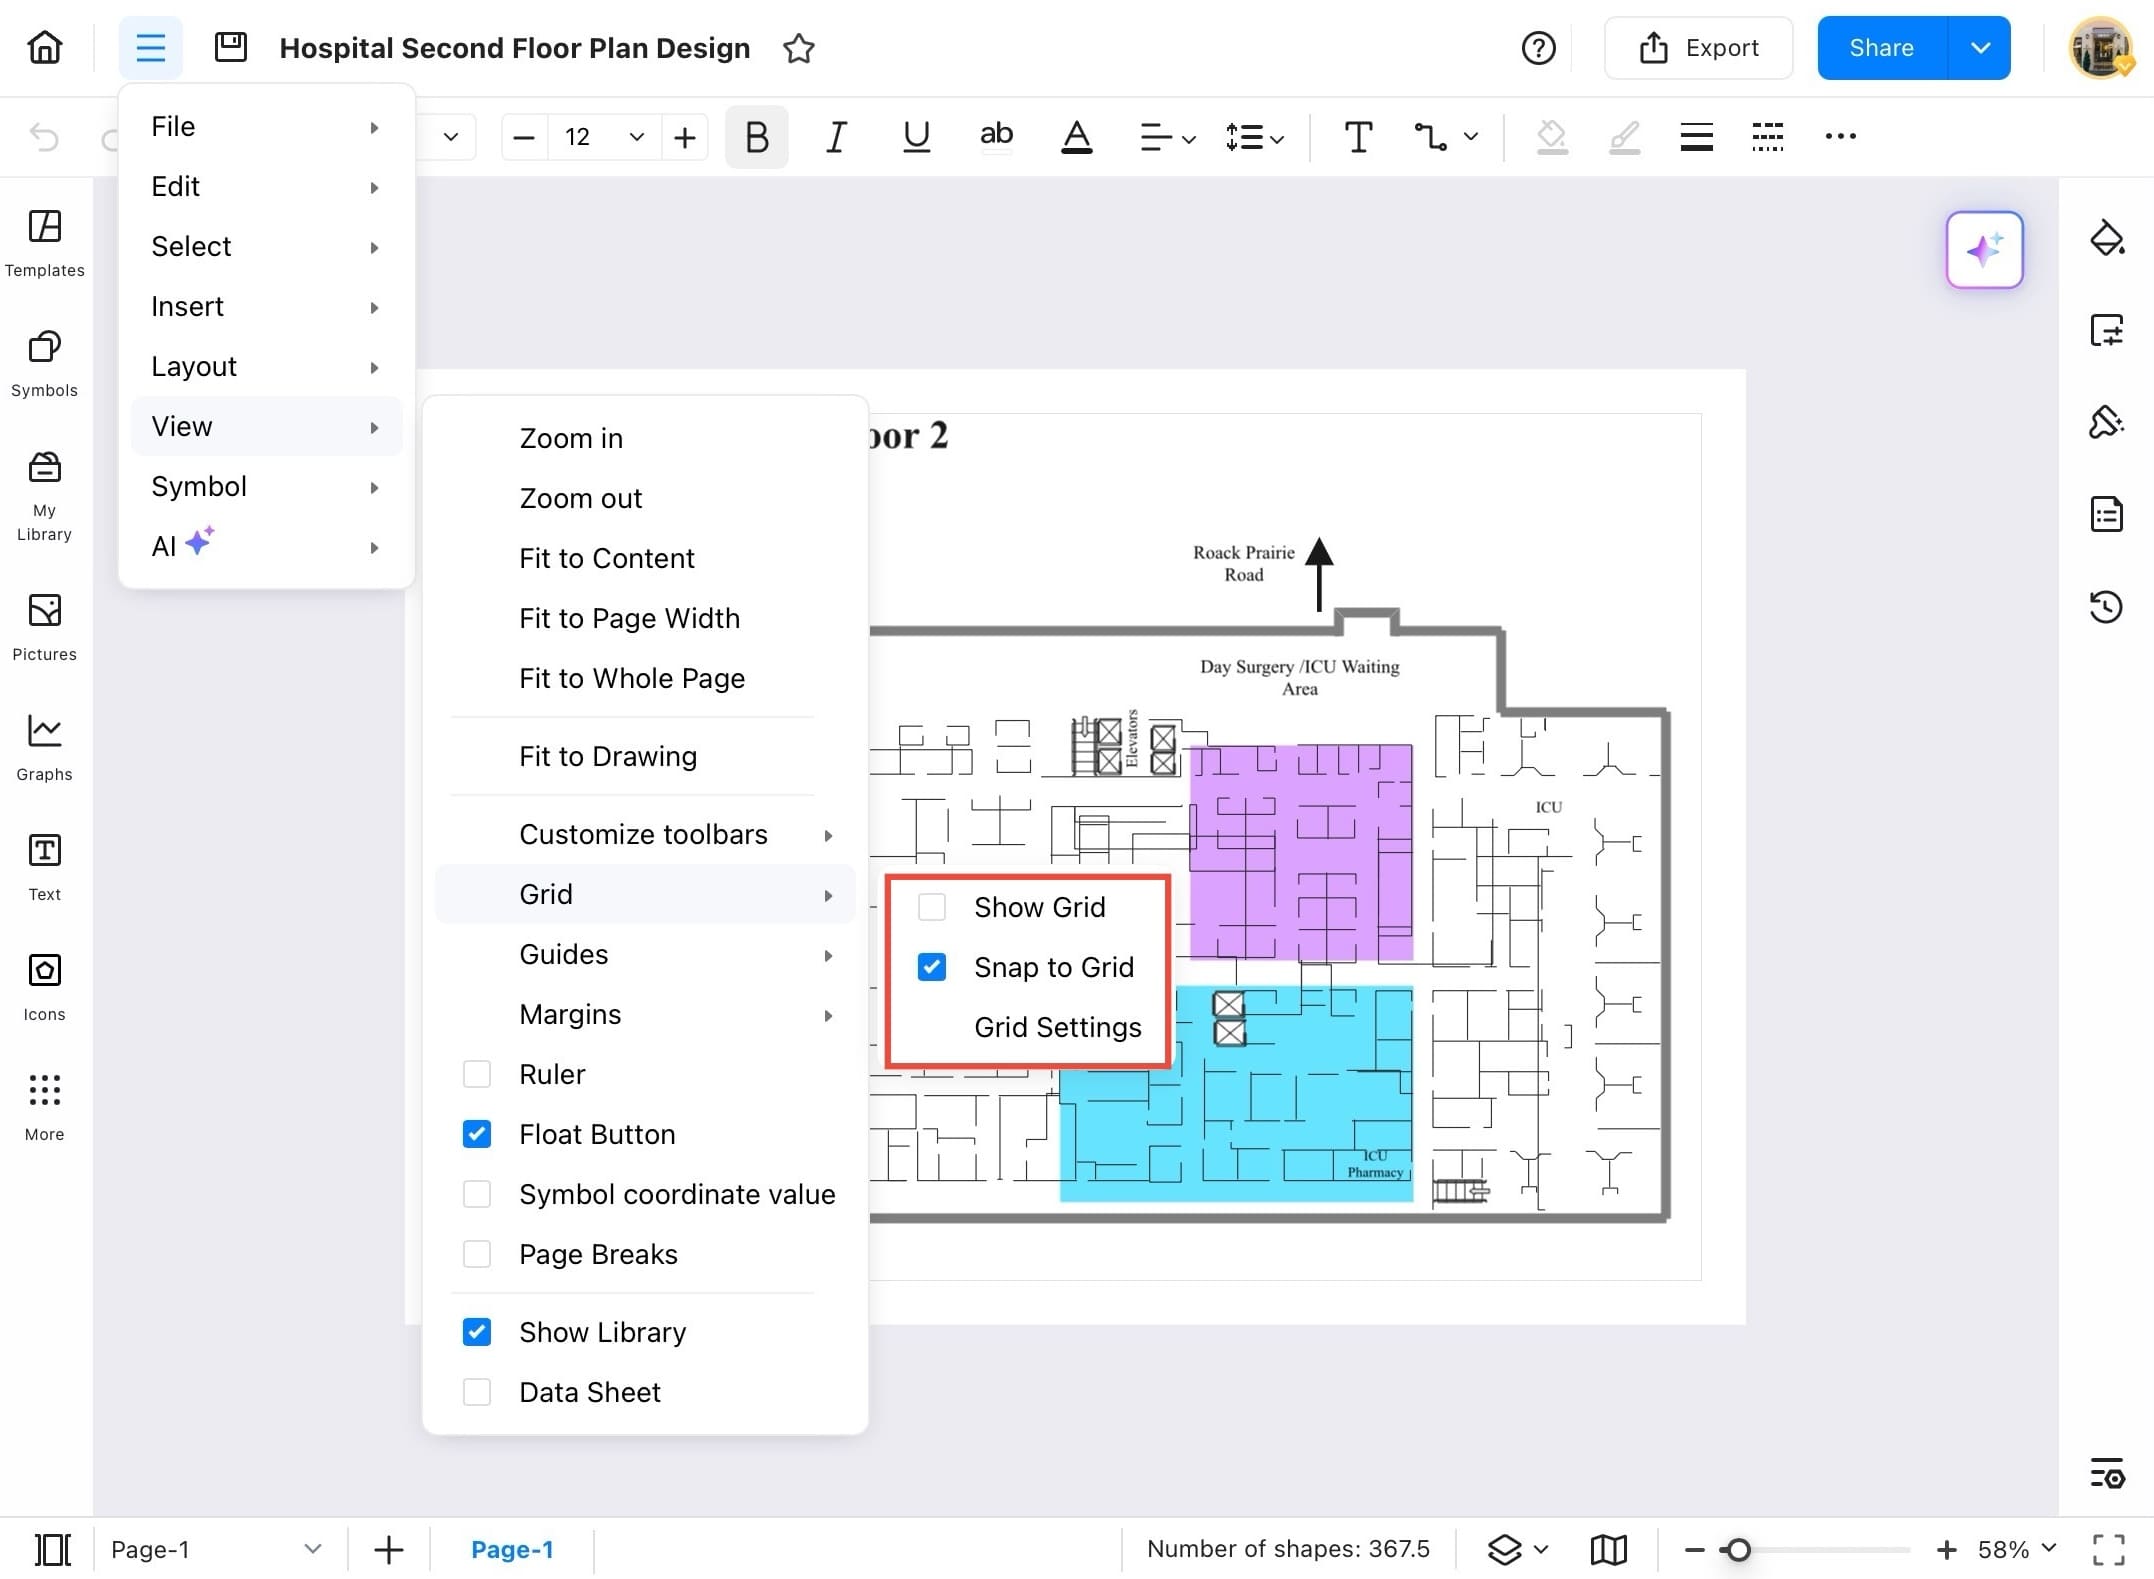2154x1579 pixels.
Task: Expand the Share dropdown arrow
Action: click(x=1979, y=47)
